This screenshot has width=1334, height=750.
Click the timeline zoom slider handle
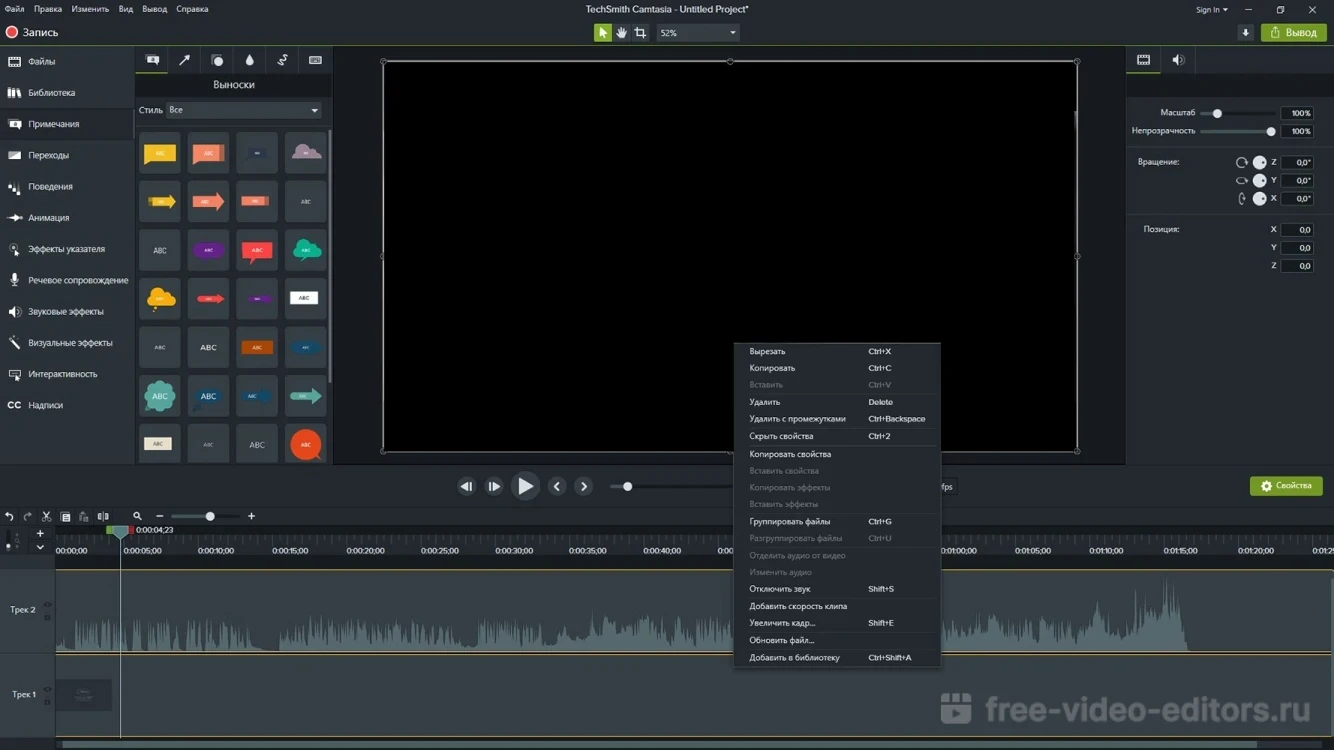coord(210,517)
